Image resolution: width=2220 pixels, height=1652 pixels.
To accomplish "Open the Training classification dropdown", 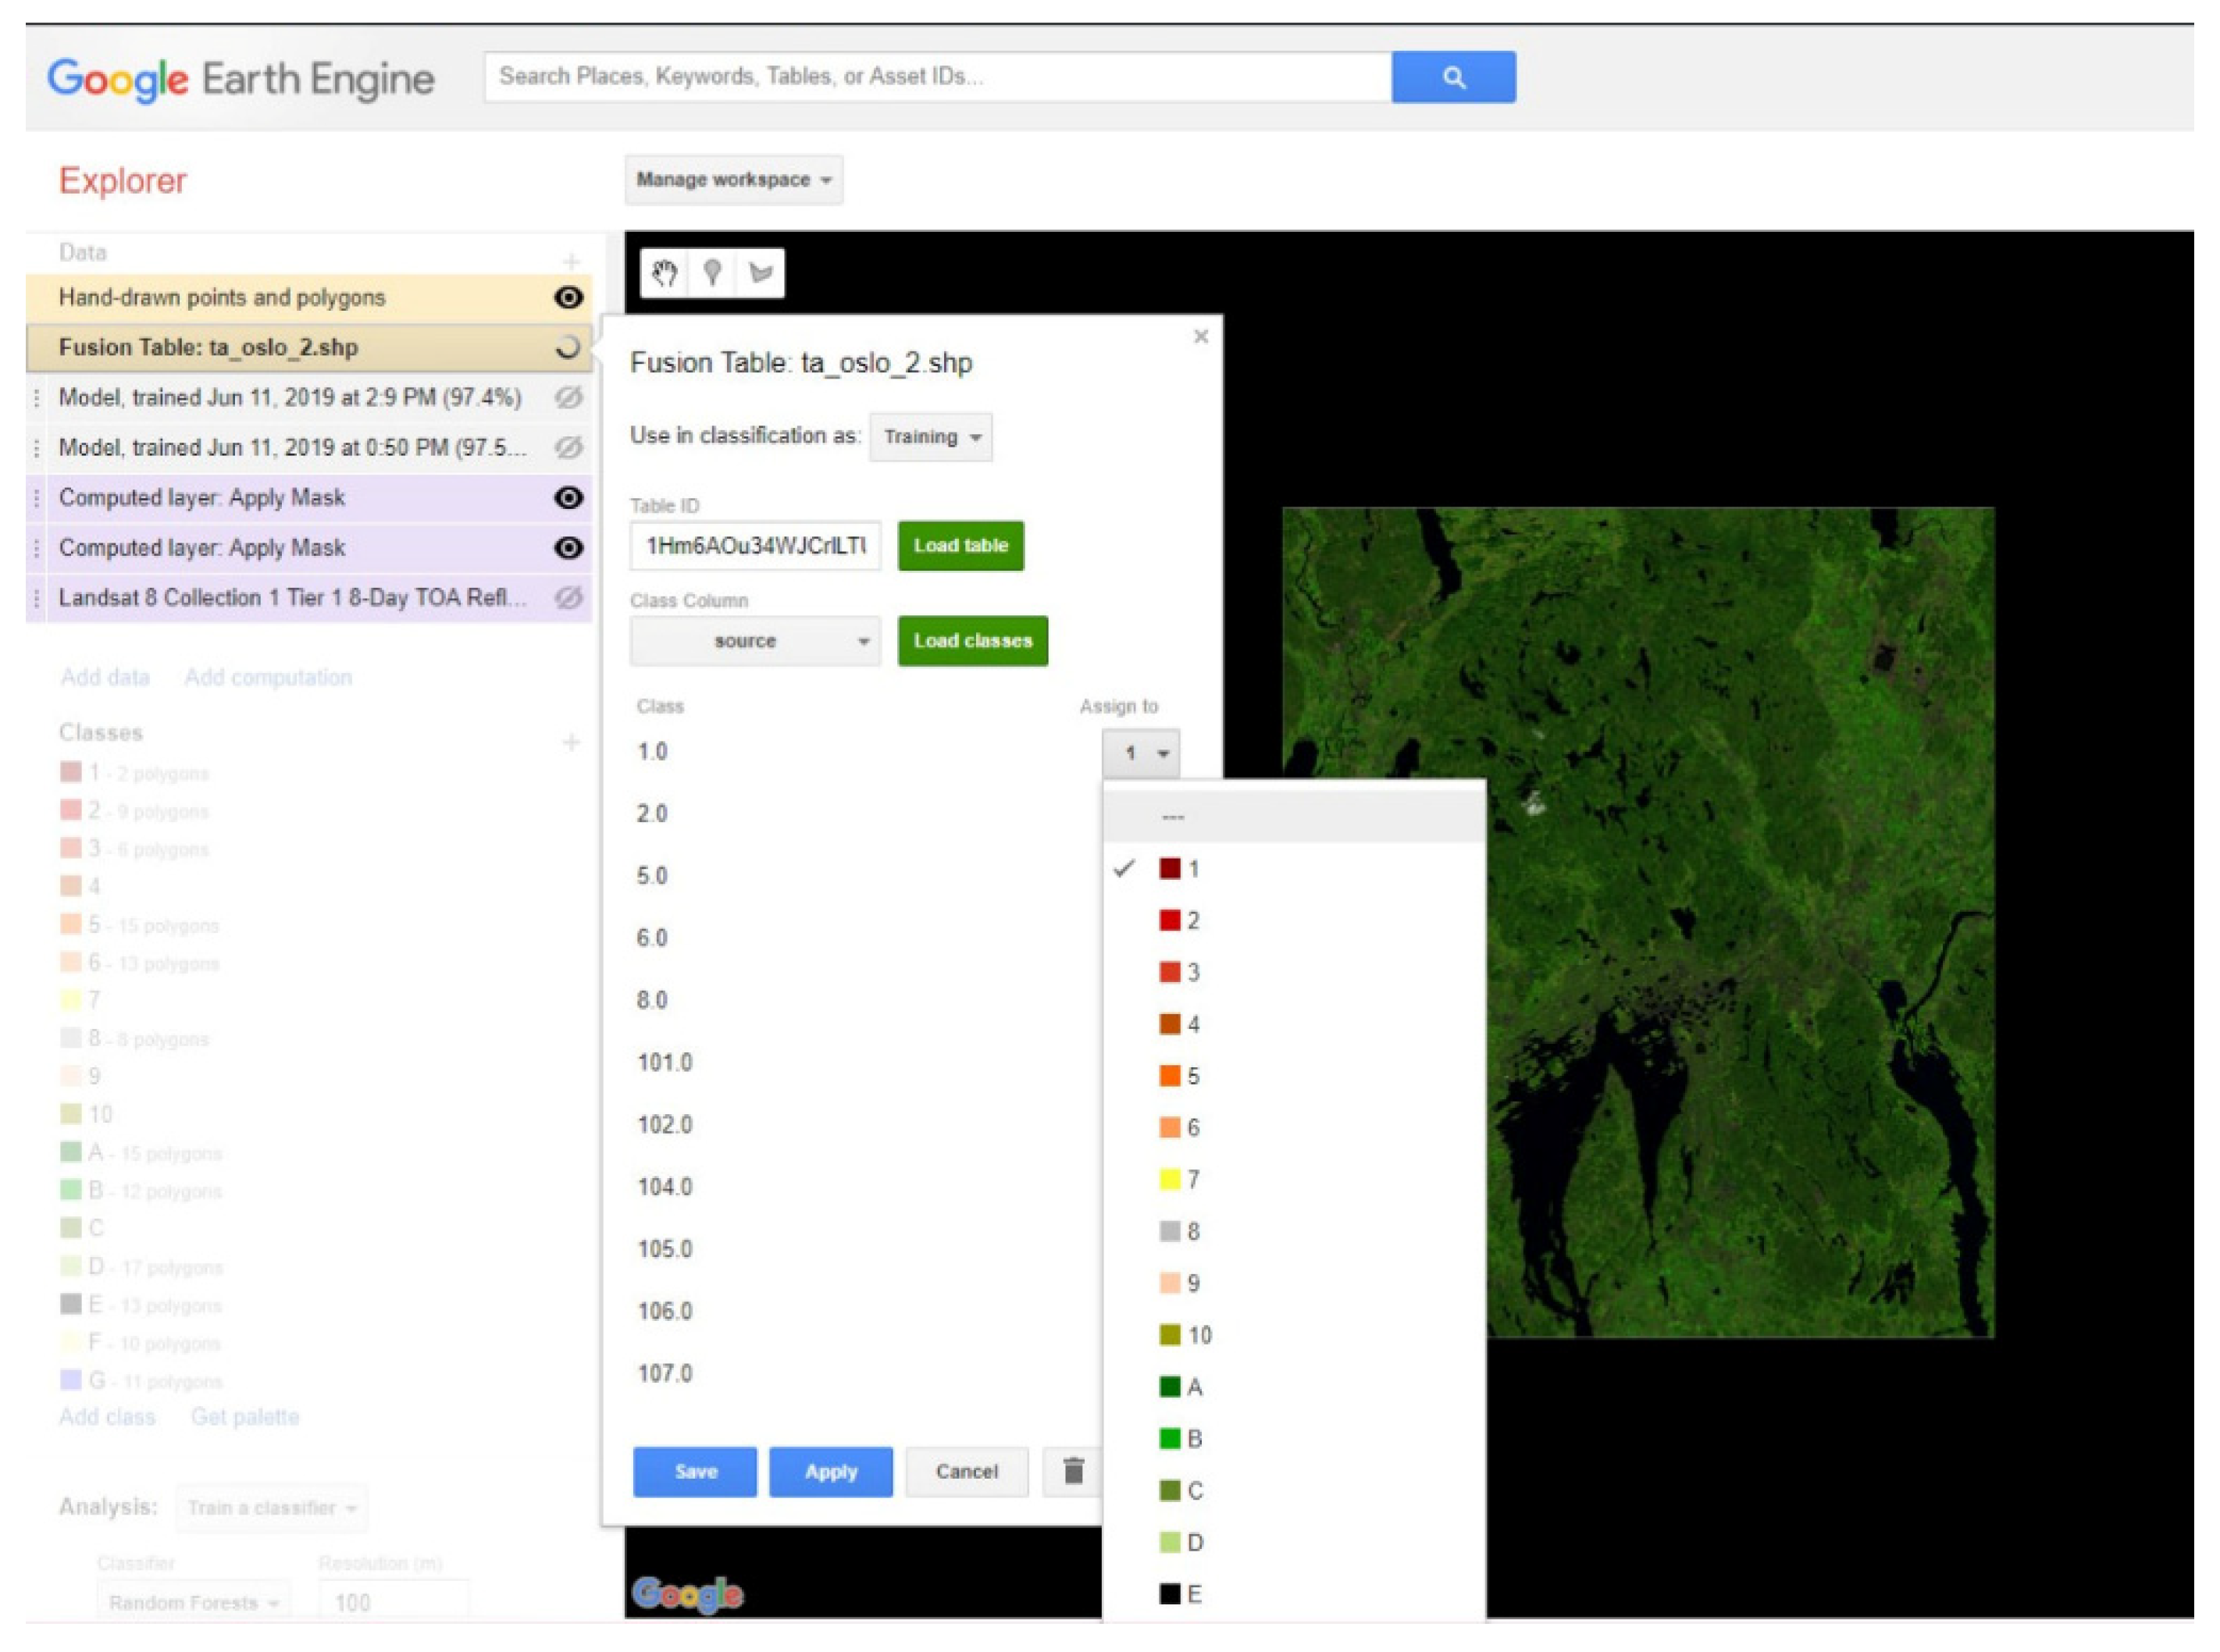I will click(930, 437).
